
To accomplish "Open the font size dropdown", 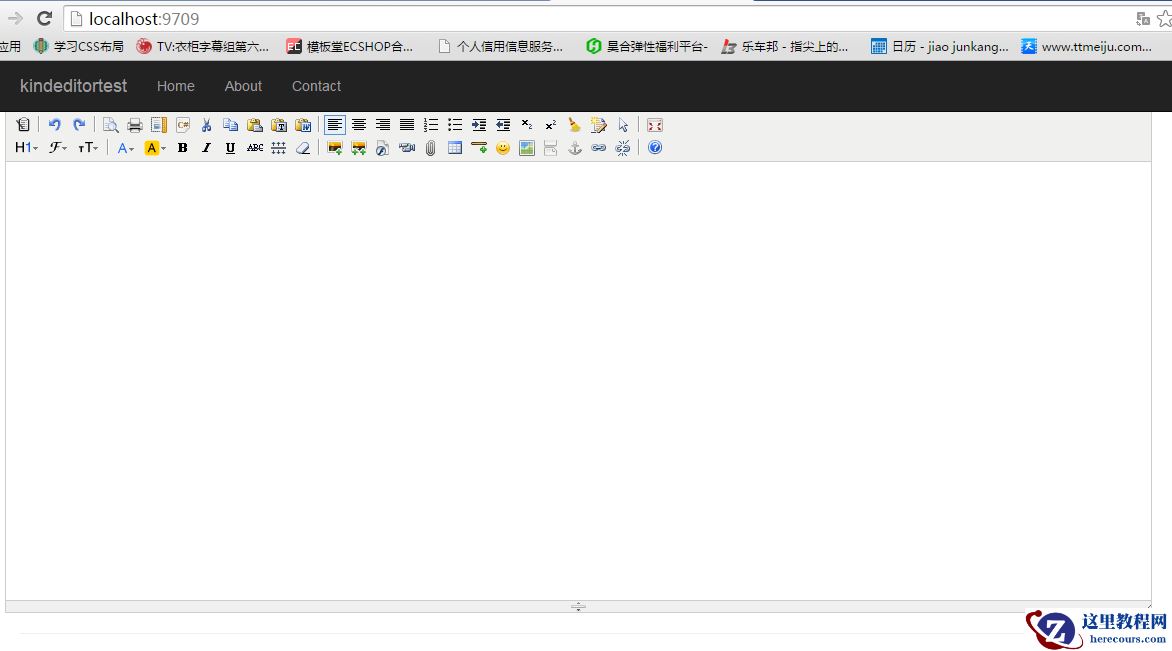I will pos(88,147).
